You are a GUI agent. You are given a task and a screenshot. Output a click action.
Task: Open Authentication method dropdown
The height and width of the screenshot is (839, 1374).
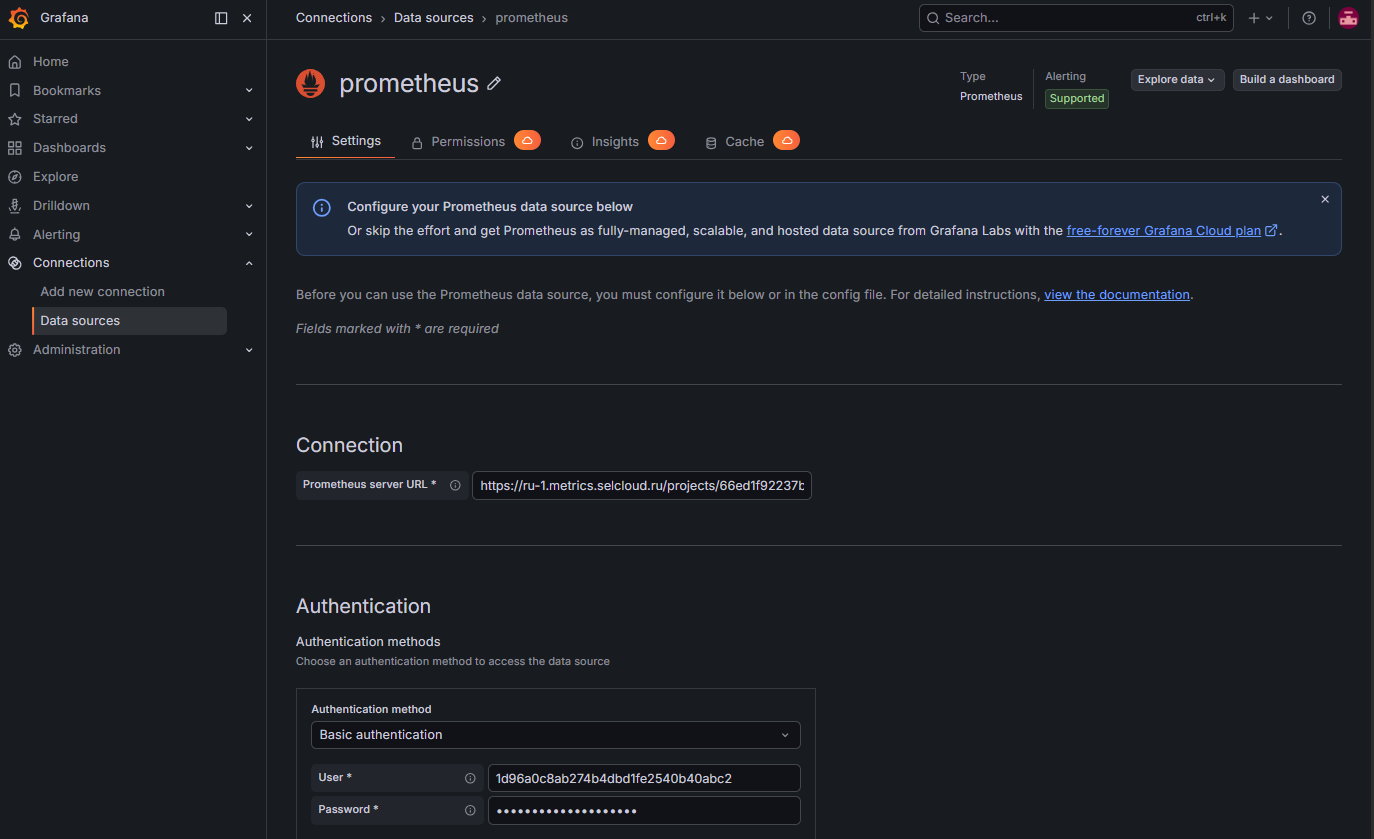click(556, 735)
